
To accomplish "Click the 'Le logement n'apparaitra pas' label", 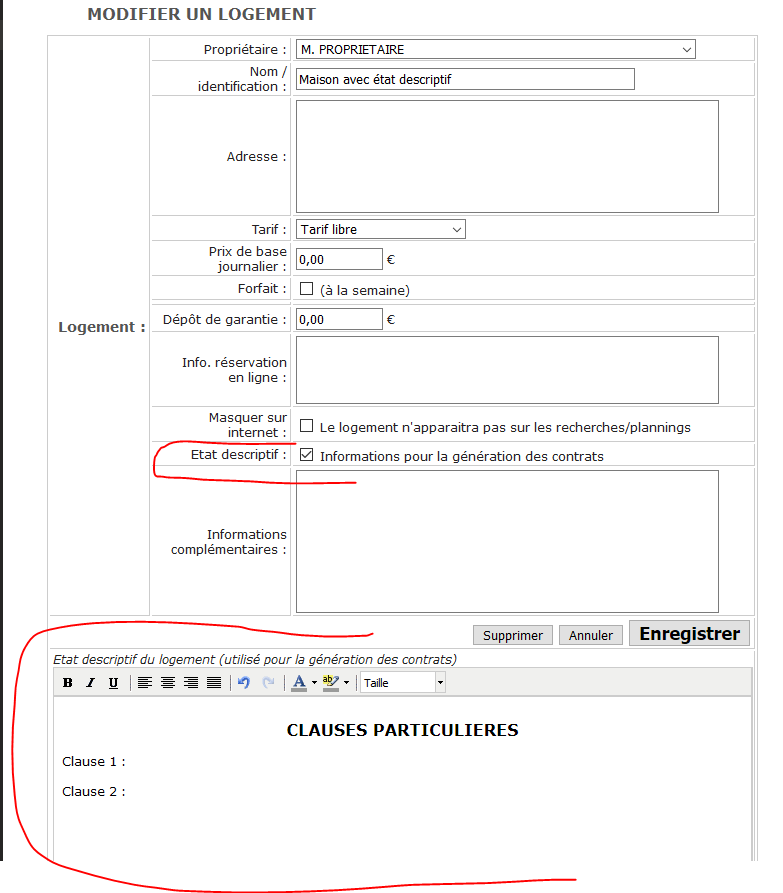I will (x=505, y=427).
